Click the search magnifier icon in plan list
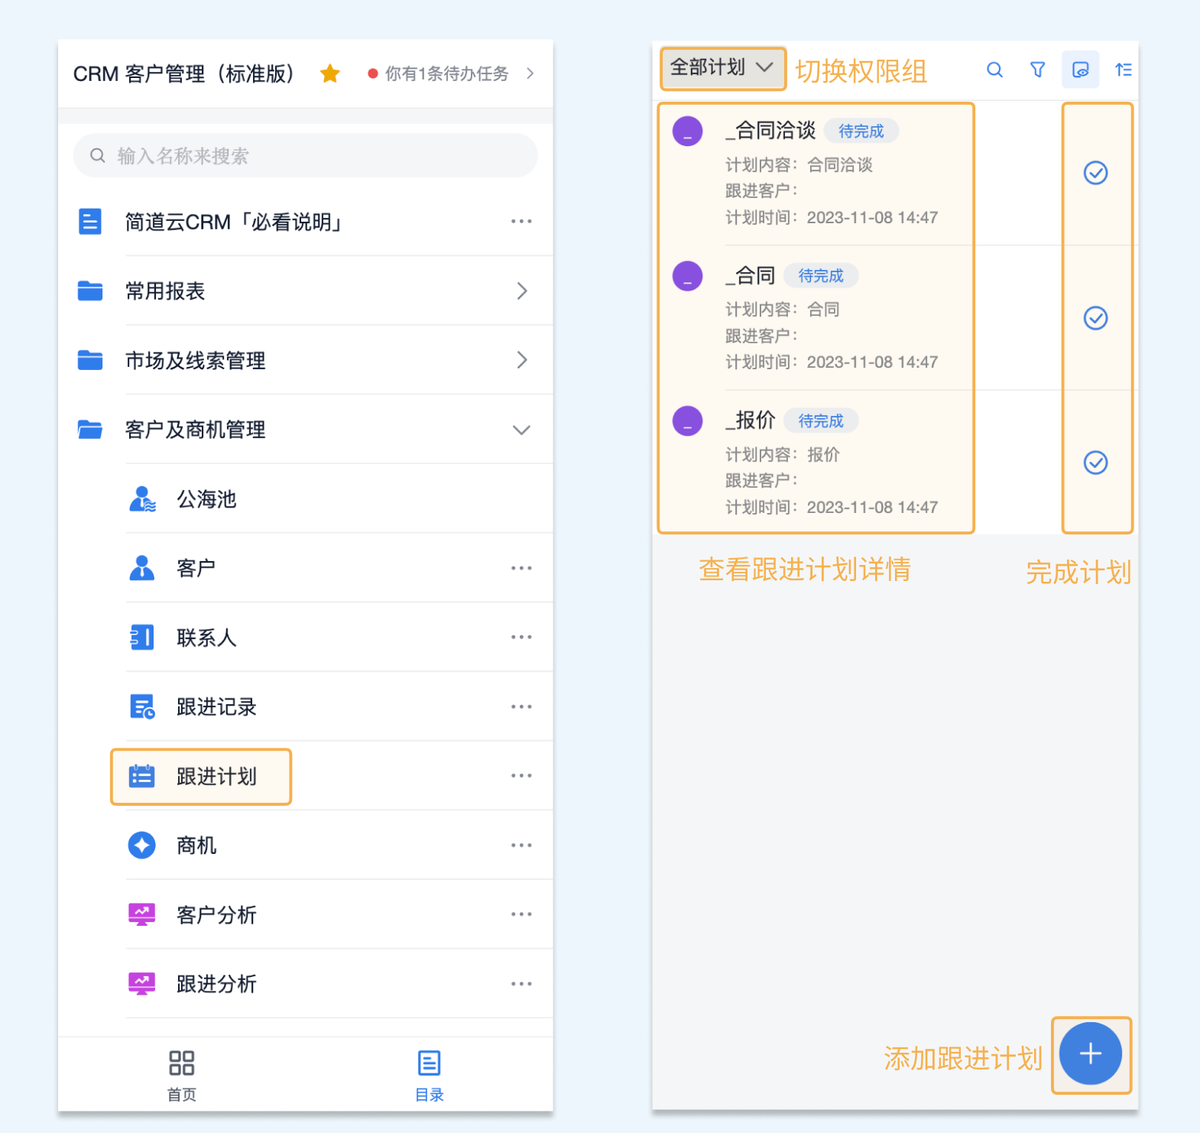This screenshot has height=1133, width=1200. click(x=994, y=70)
